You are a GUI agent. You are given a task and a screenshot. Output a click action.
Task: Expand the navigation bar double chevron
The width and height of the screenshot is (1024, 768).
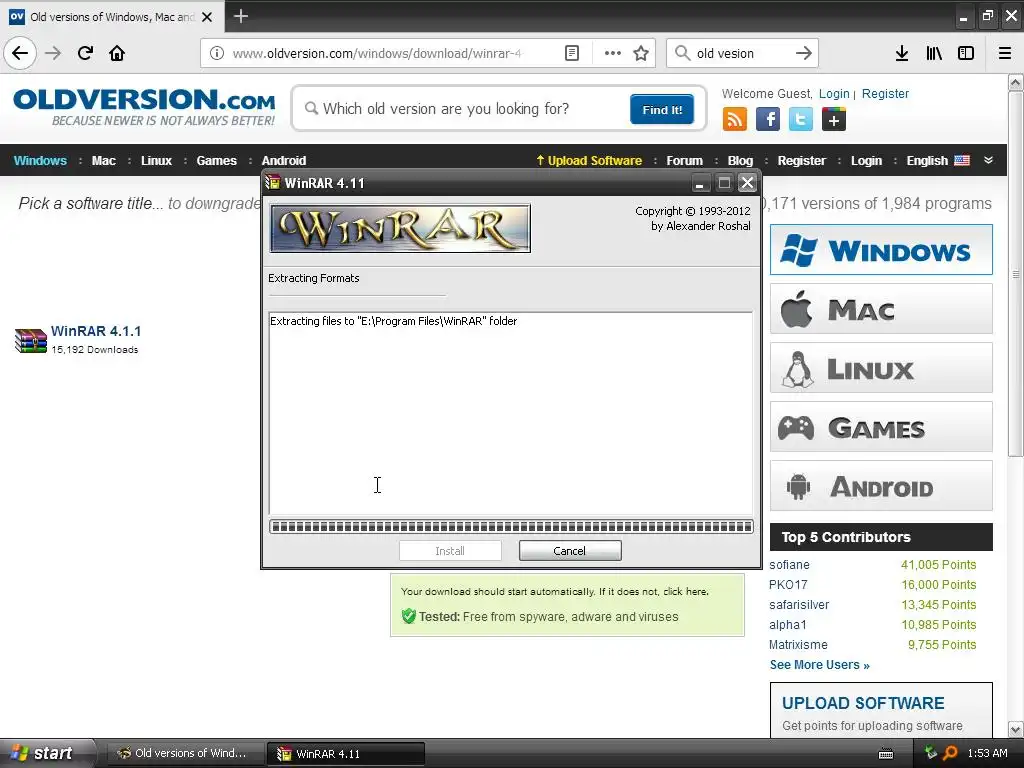click(988, 160)
